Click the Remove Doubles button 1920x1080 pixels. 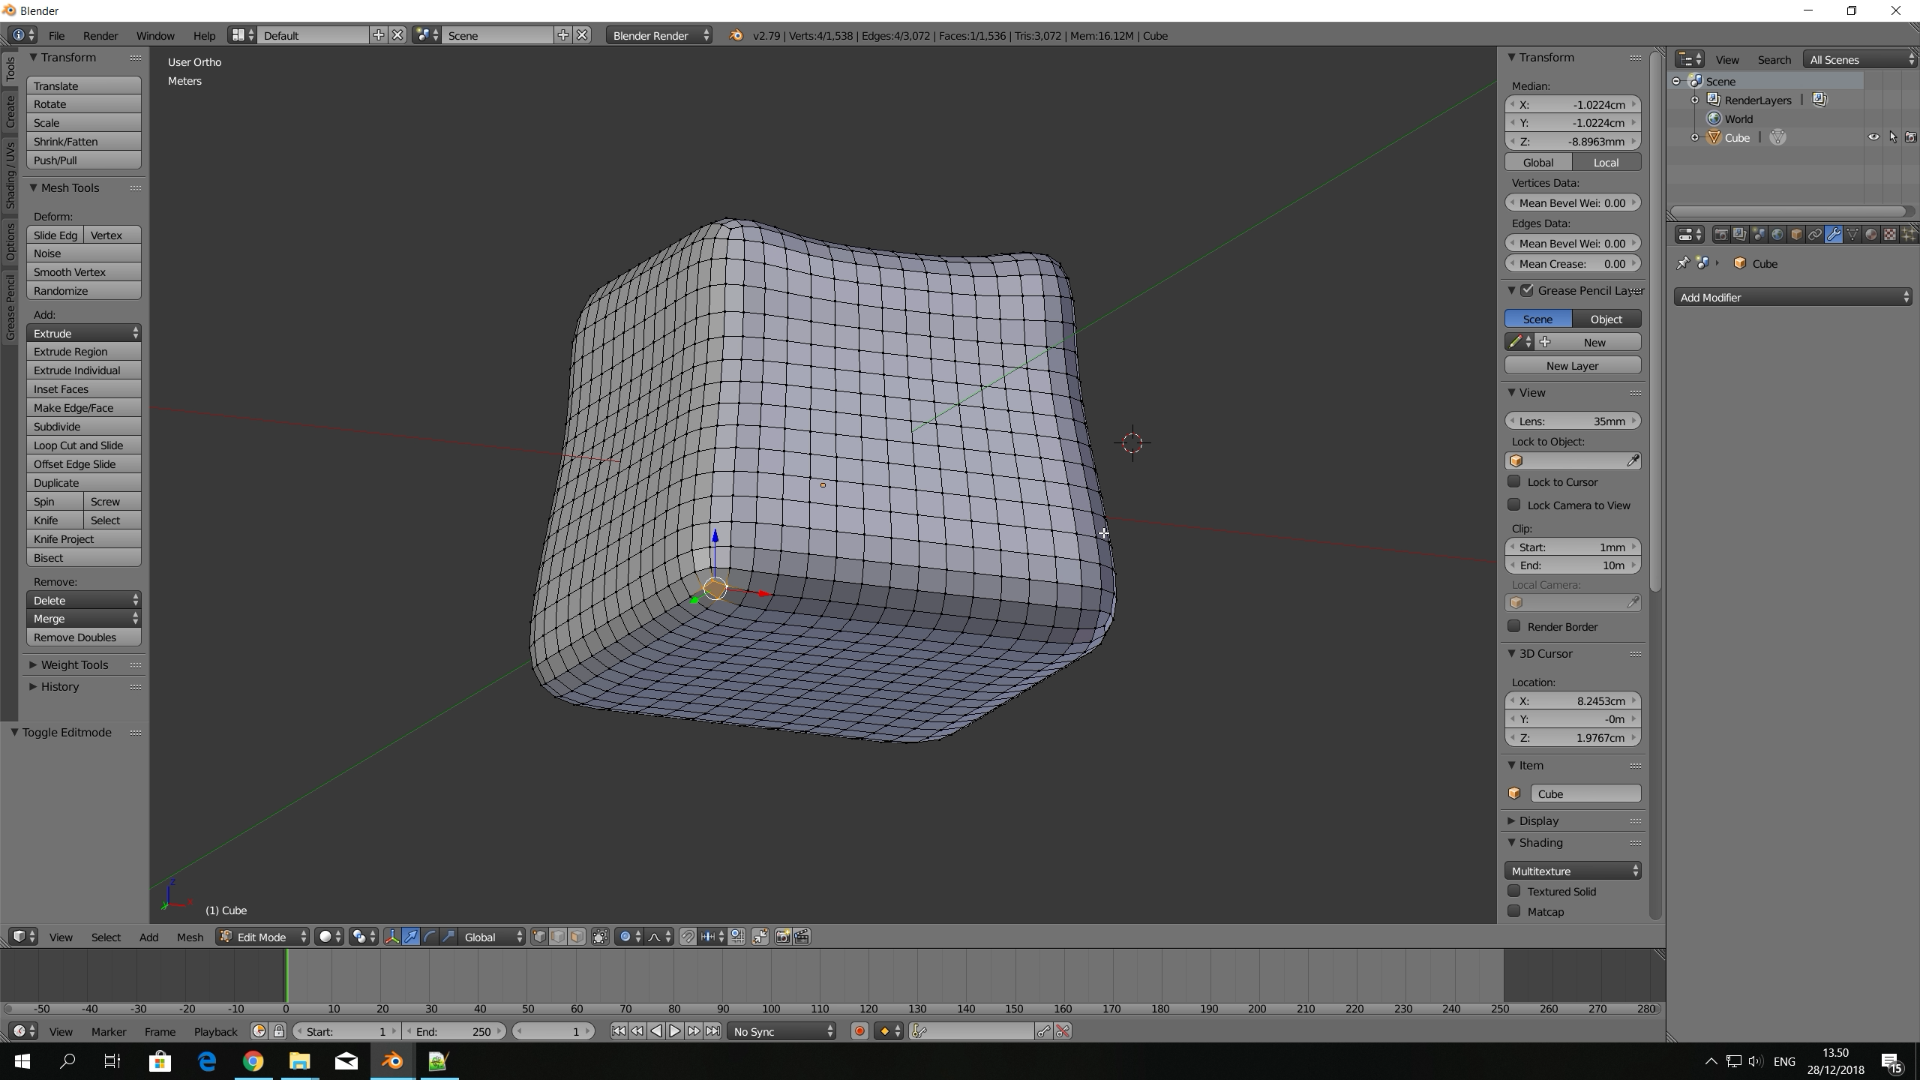(84, 637)
